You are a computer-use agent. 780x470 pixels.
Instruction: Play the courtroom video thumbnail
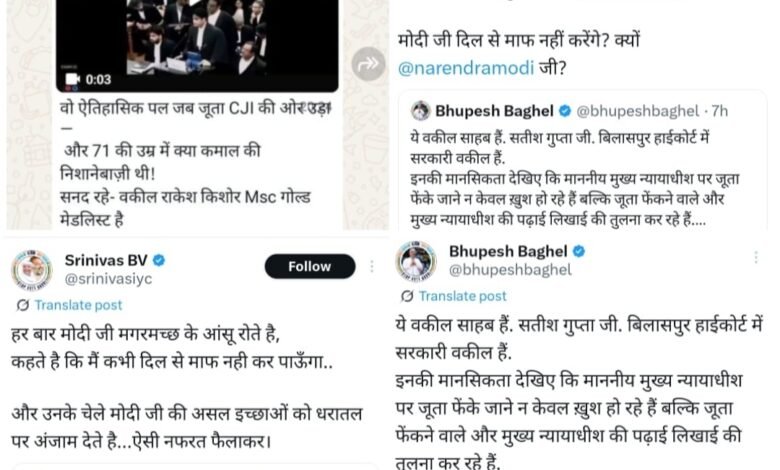197,46
